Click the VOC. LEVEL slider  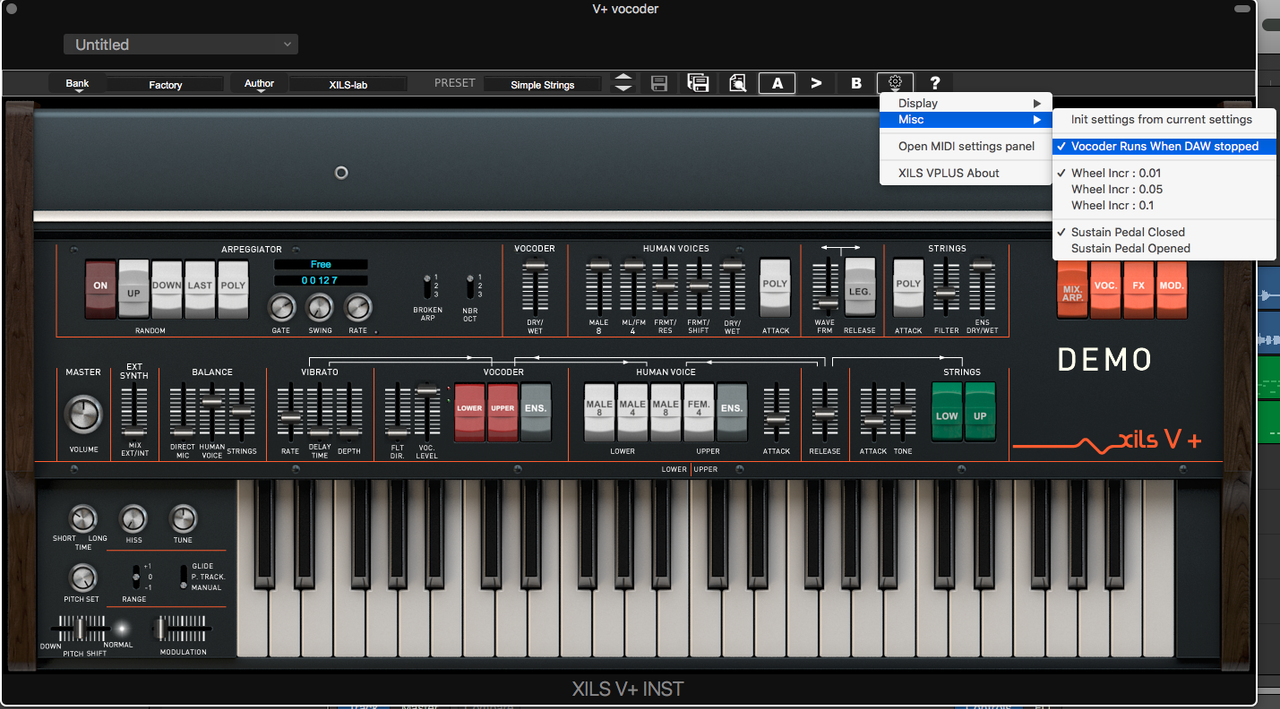pyautogui.click(x=427, y=412)
